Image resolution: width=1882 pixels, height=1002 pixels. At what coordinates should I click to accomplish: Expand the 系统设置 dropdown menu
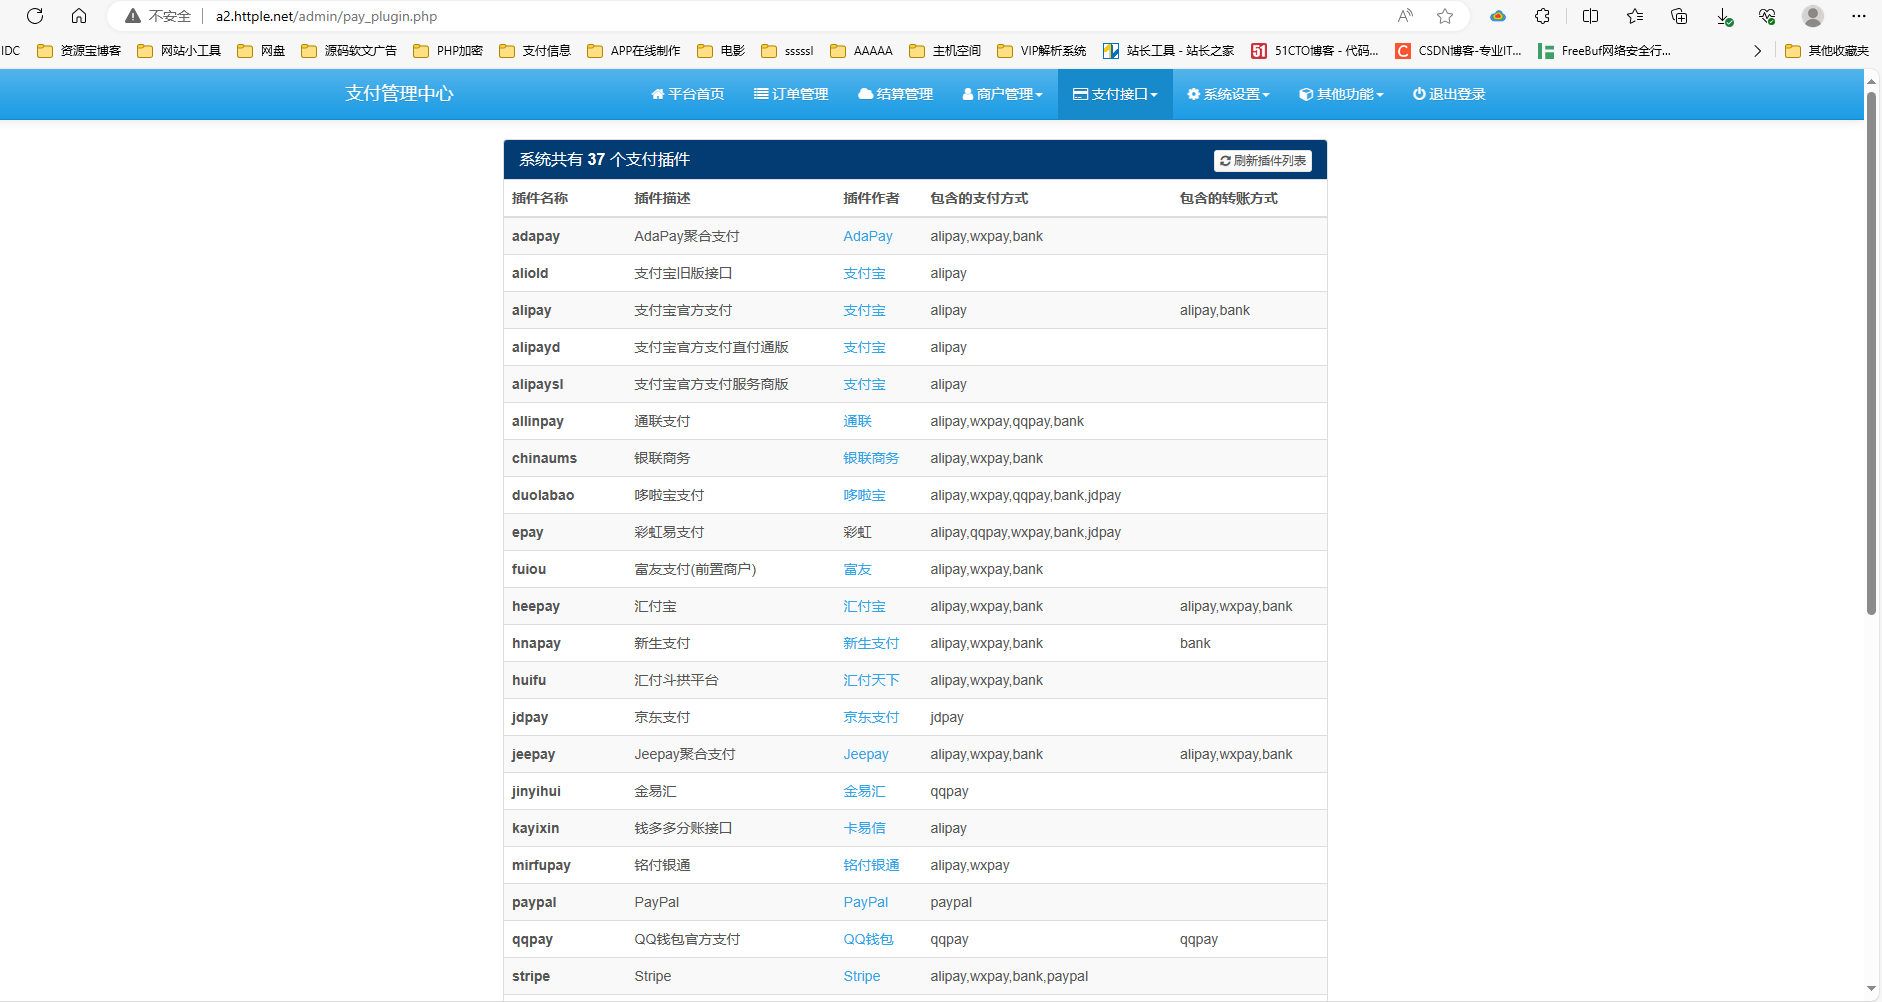1228,94
